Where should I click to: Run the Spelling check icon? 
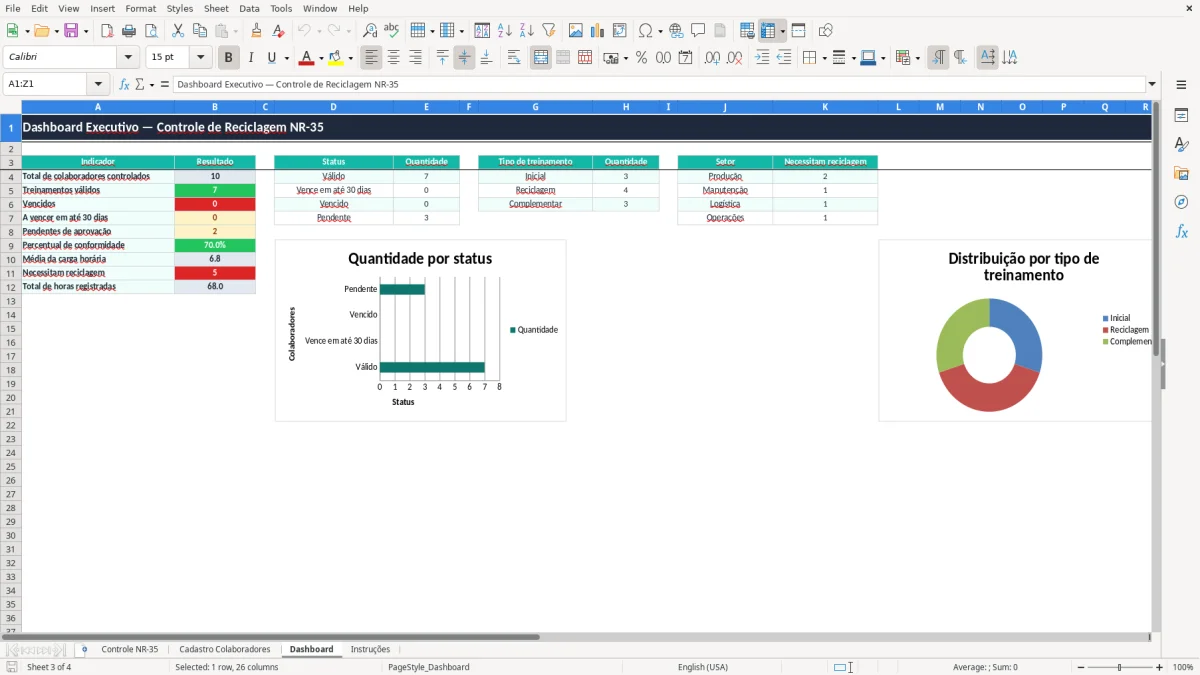[x=392, y=31]
